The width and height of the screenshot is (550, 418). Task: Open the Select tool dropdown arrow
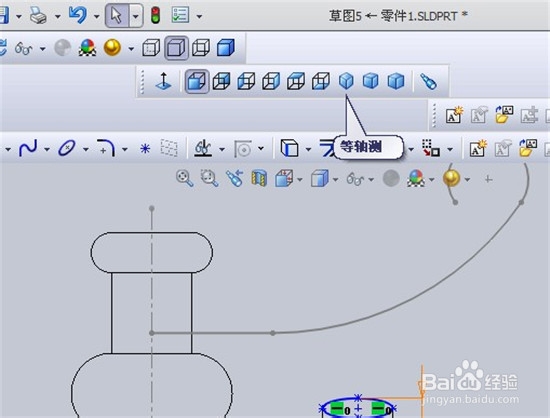136,16
